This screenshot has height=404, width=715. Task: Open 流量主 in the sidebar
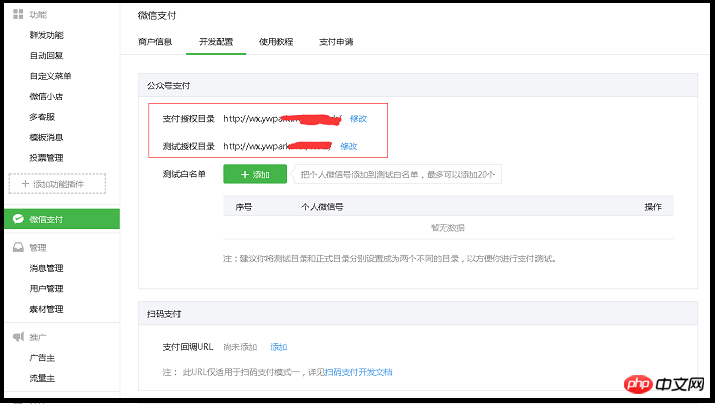pyautogui.click(x=42, y=378)
